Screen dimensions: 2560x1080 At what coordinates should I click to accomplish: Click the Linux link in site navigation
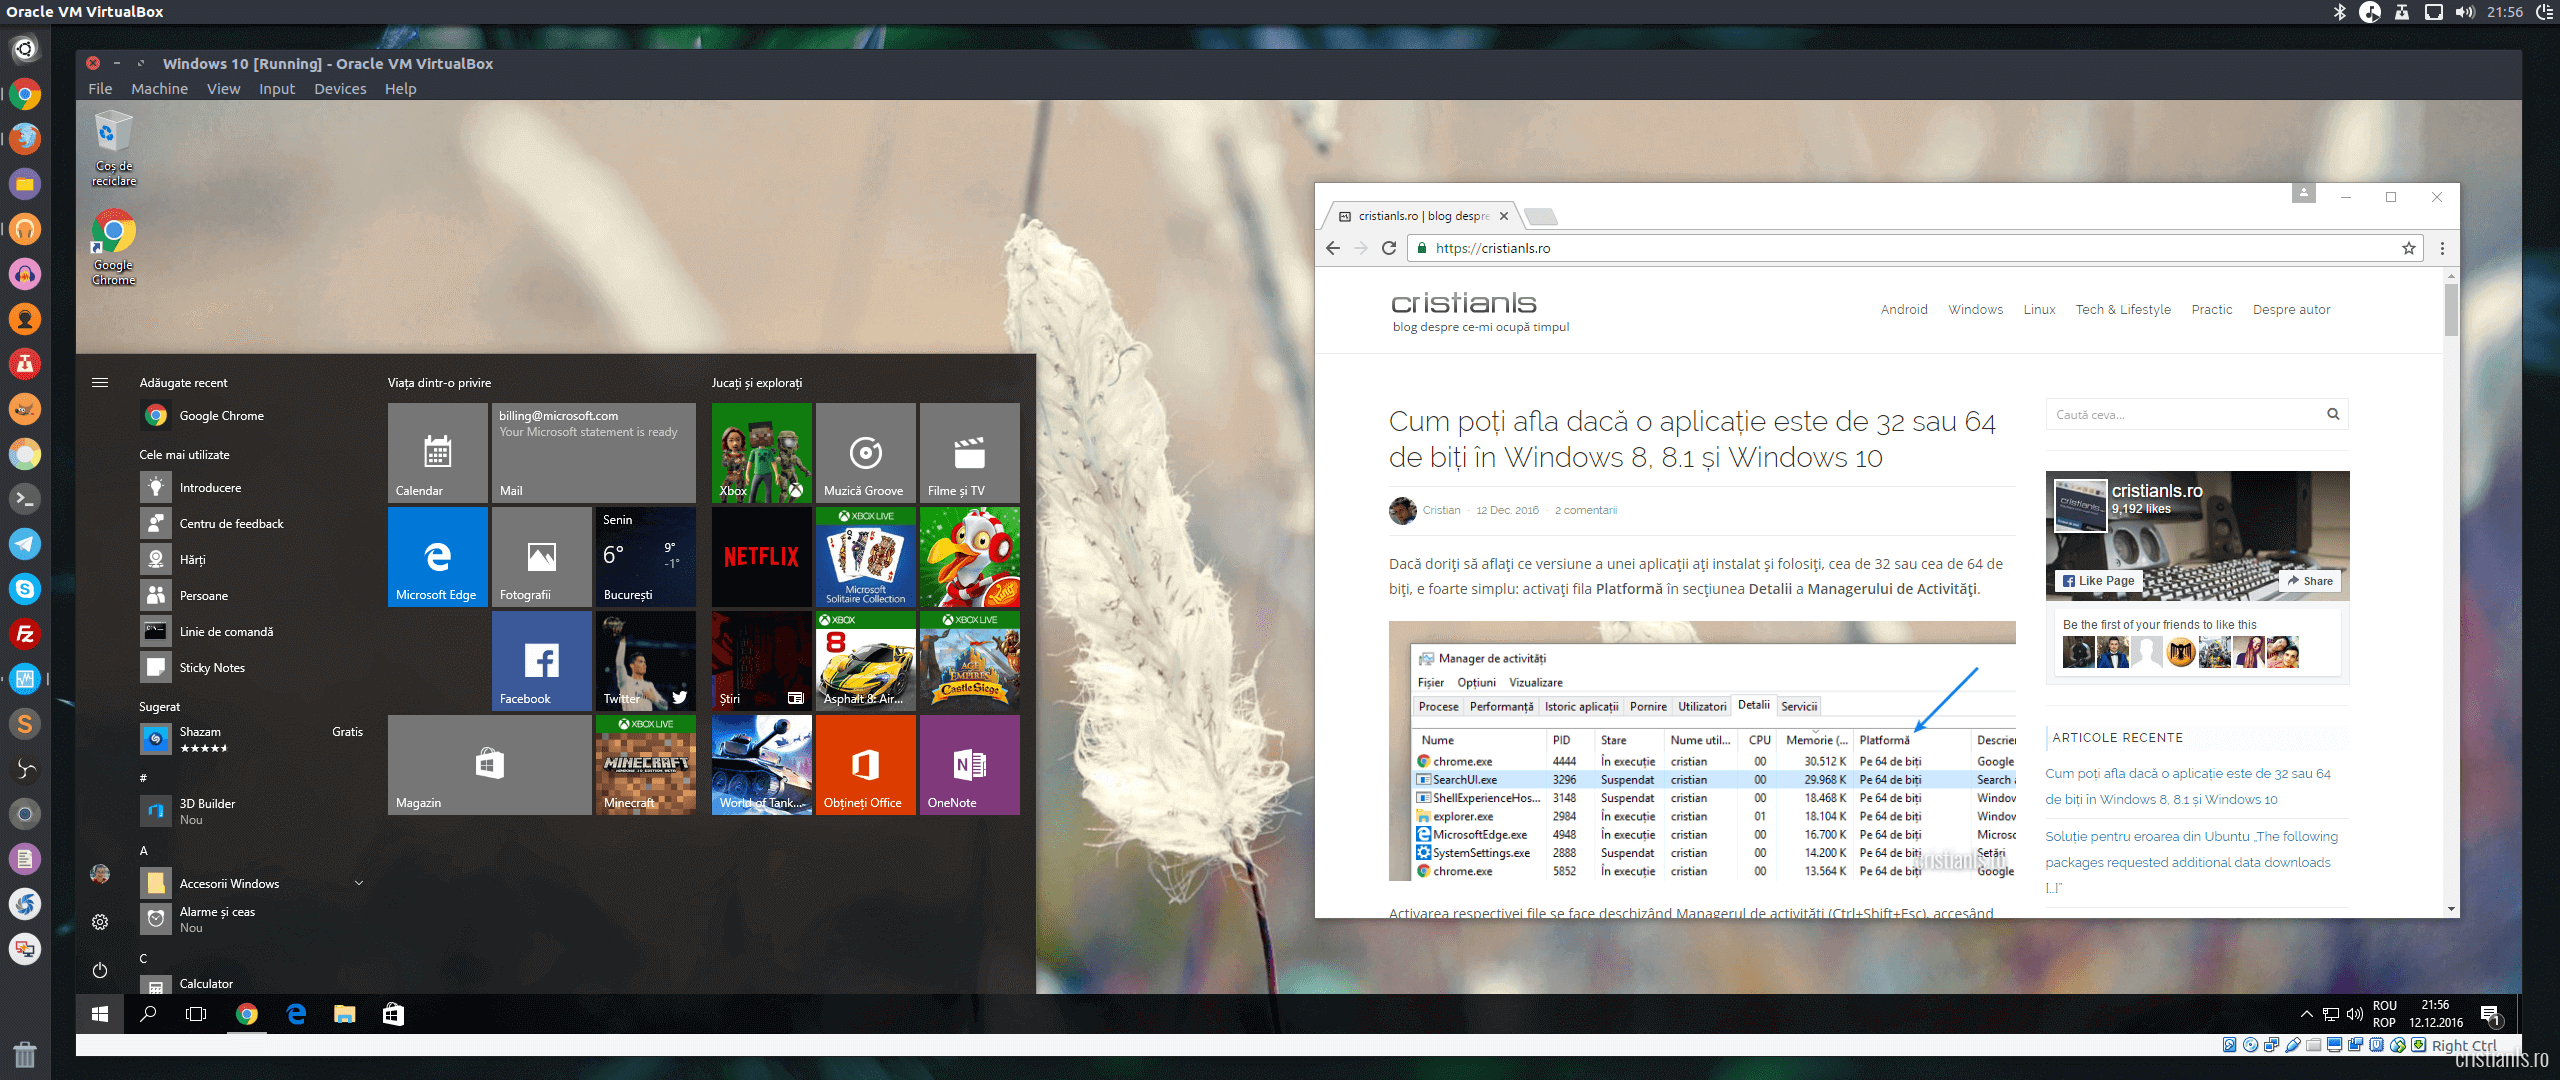coord(2039,310)
